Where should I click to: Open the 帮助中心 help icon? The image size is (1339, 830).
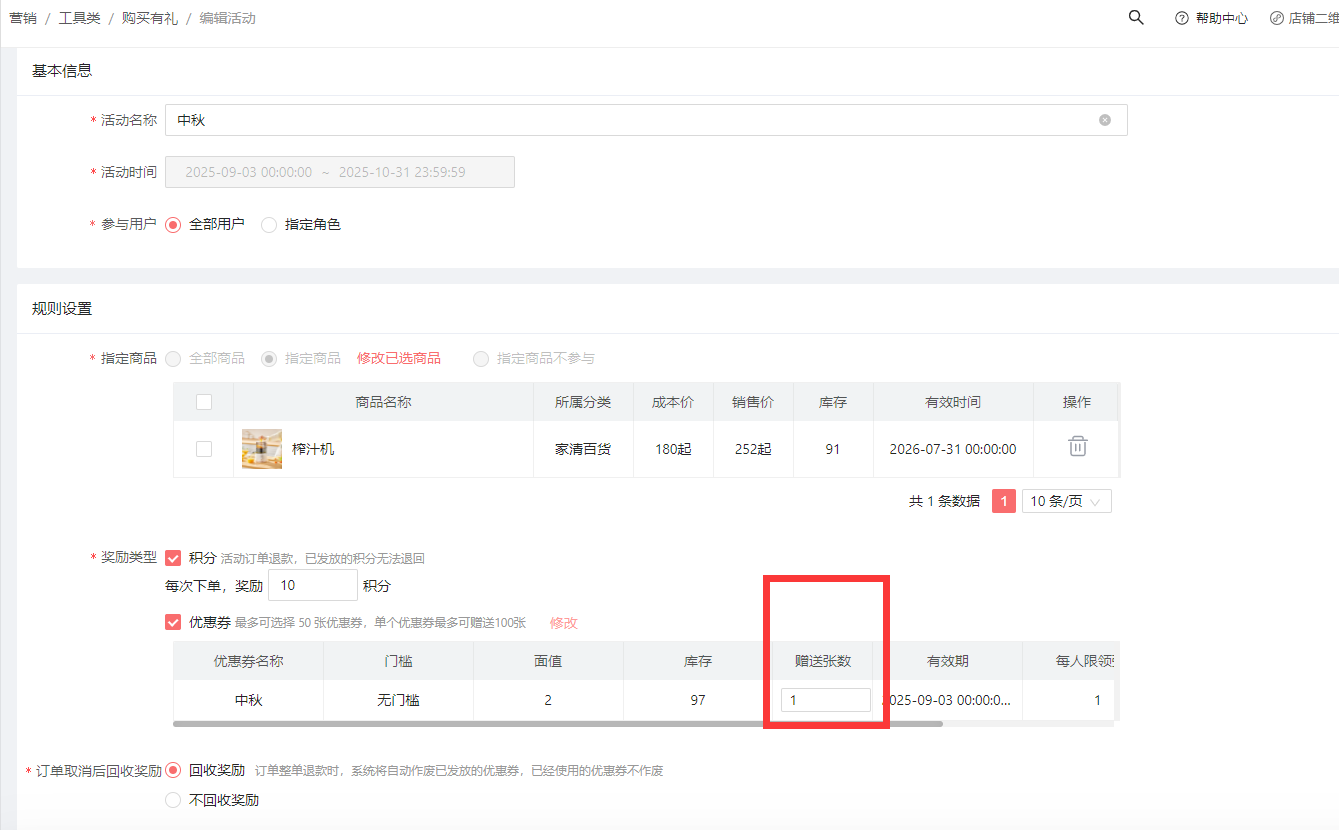click(1182, 18)
